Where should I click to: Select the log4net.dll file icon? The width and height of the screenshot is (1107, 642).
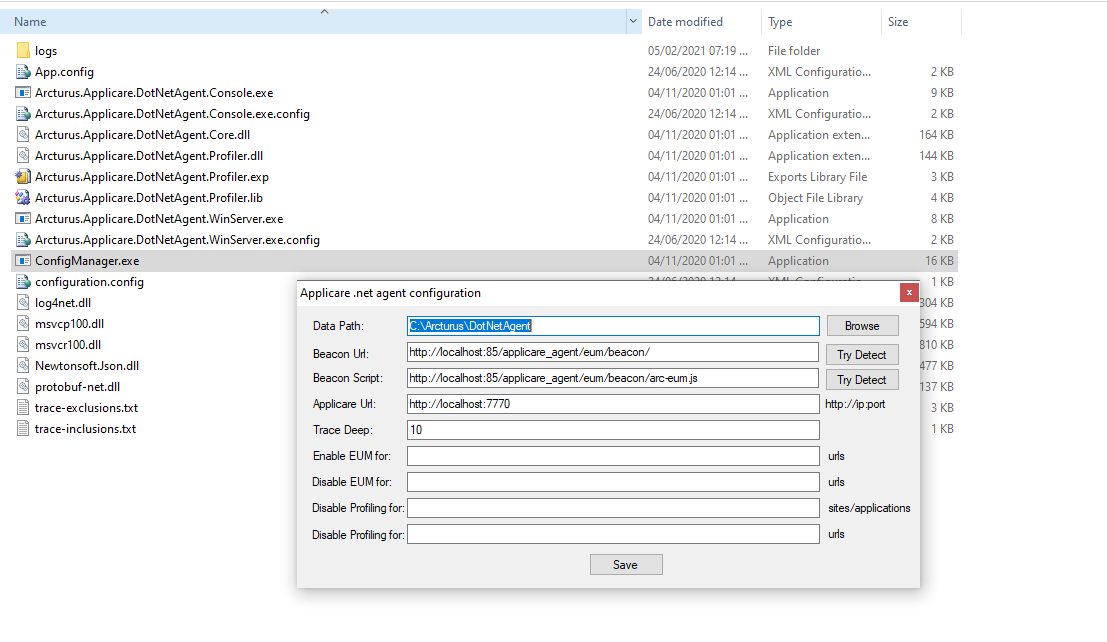point(23,303)
